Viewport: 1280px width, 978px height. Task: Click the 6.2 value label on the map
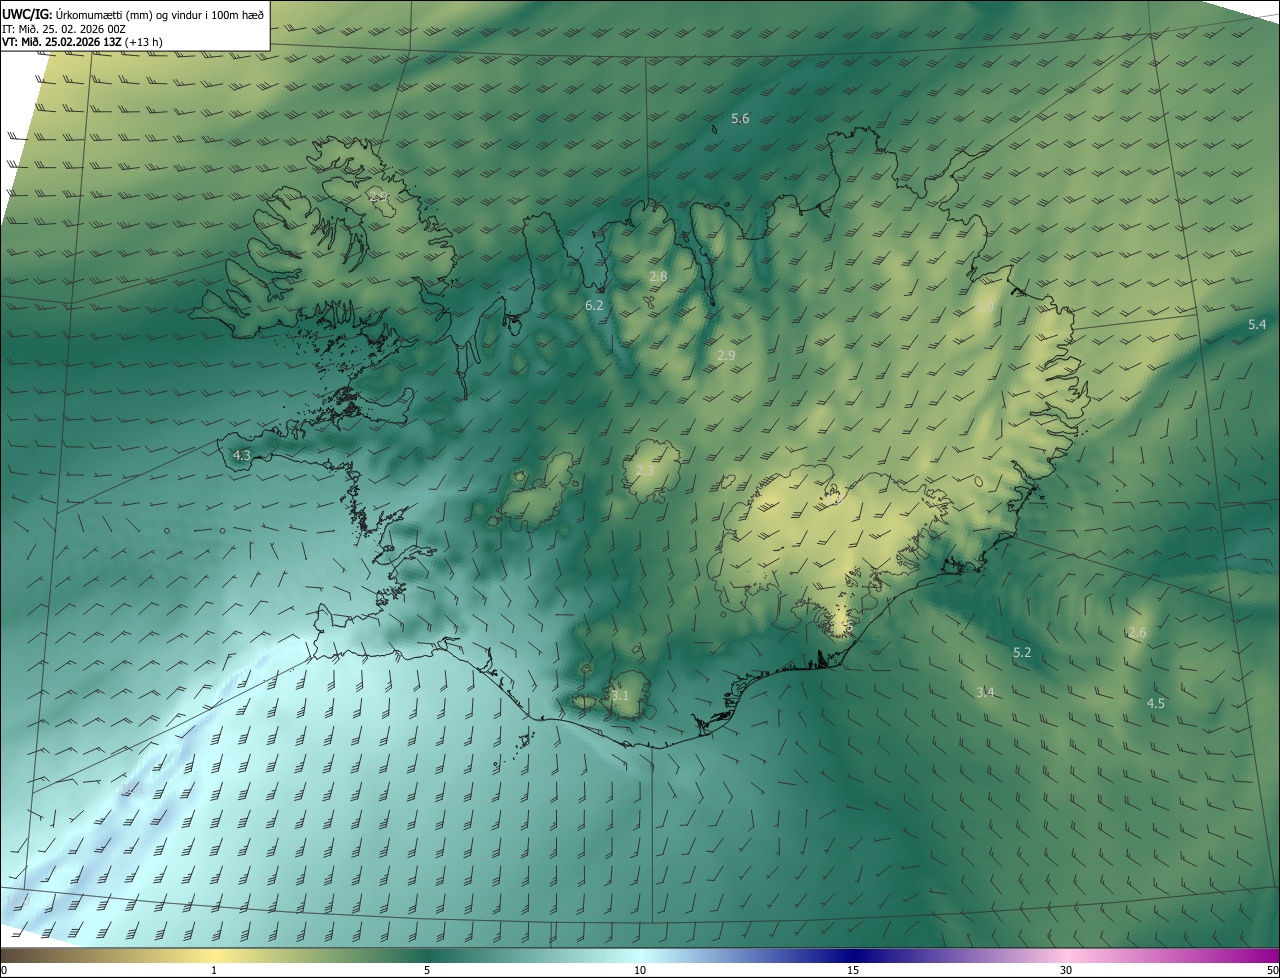coord(594,305)
